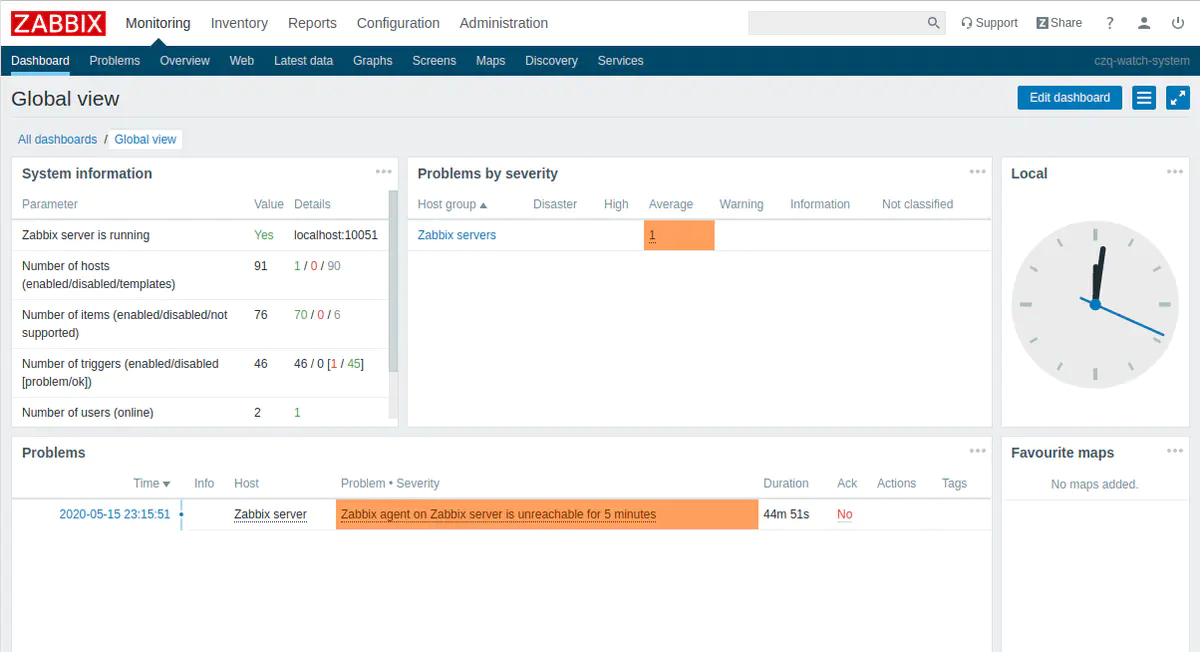Click the Global view breadcrumb
Image resolution: width=1200 pixels, height=652 pixels.
145,140
